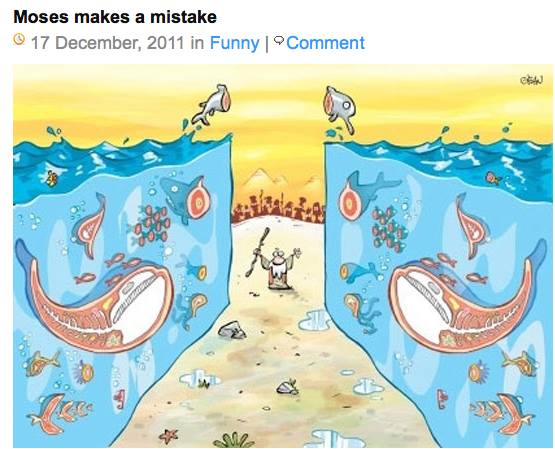This screenshot has width=555, height=449.
Task: Open the Comment link
Action: point(325,43)
